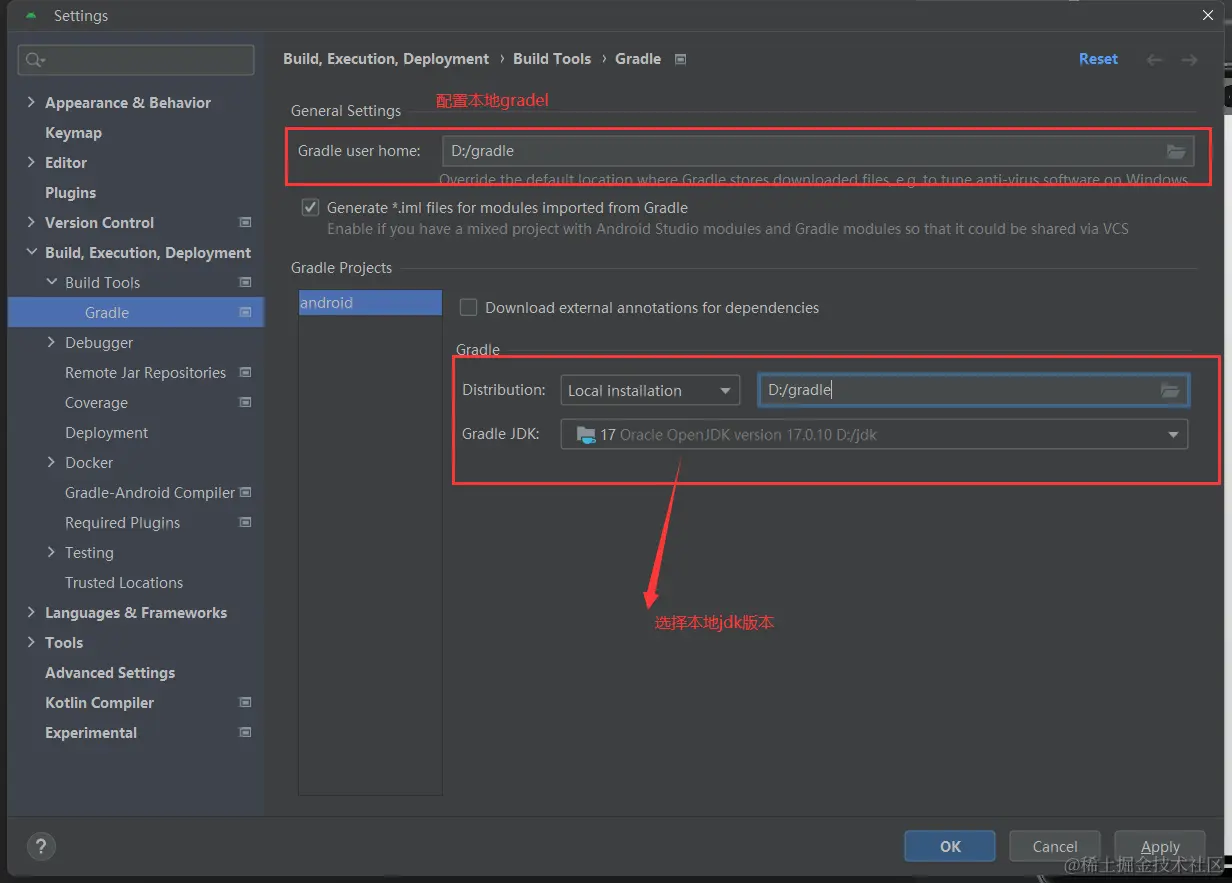Open the Keymap settings page
Viewport: 1232px width, 883px height.
pos(73,132)
